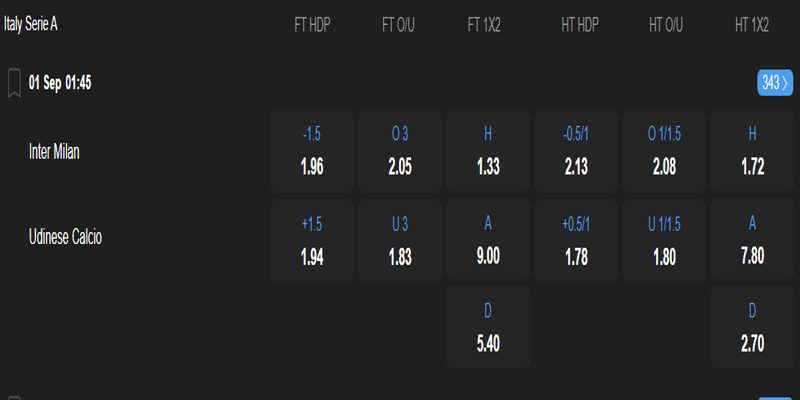
Task: Bet on half-time Home win at 1.72
Action: point(752,151)
